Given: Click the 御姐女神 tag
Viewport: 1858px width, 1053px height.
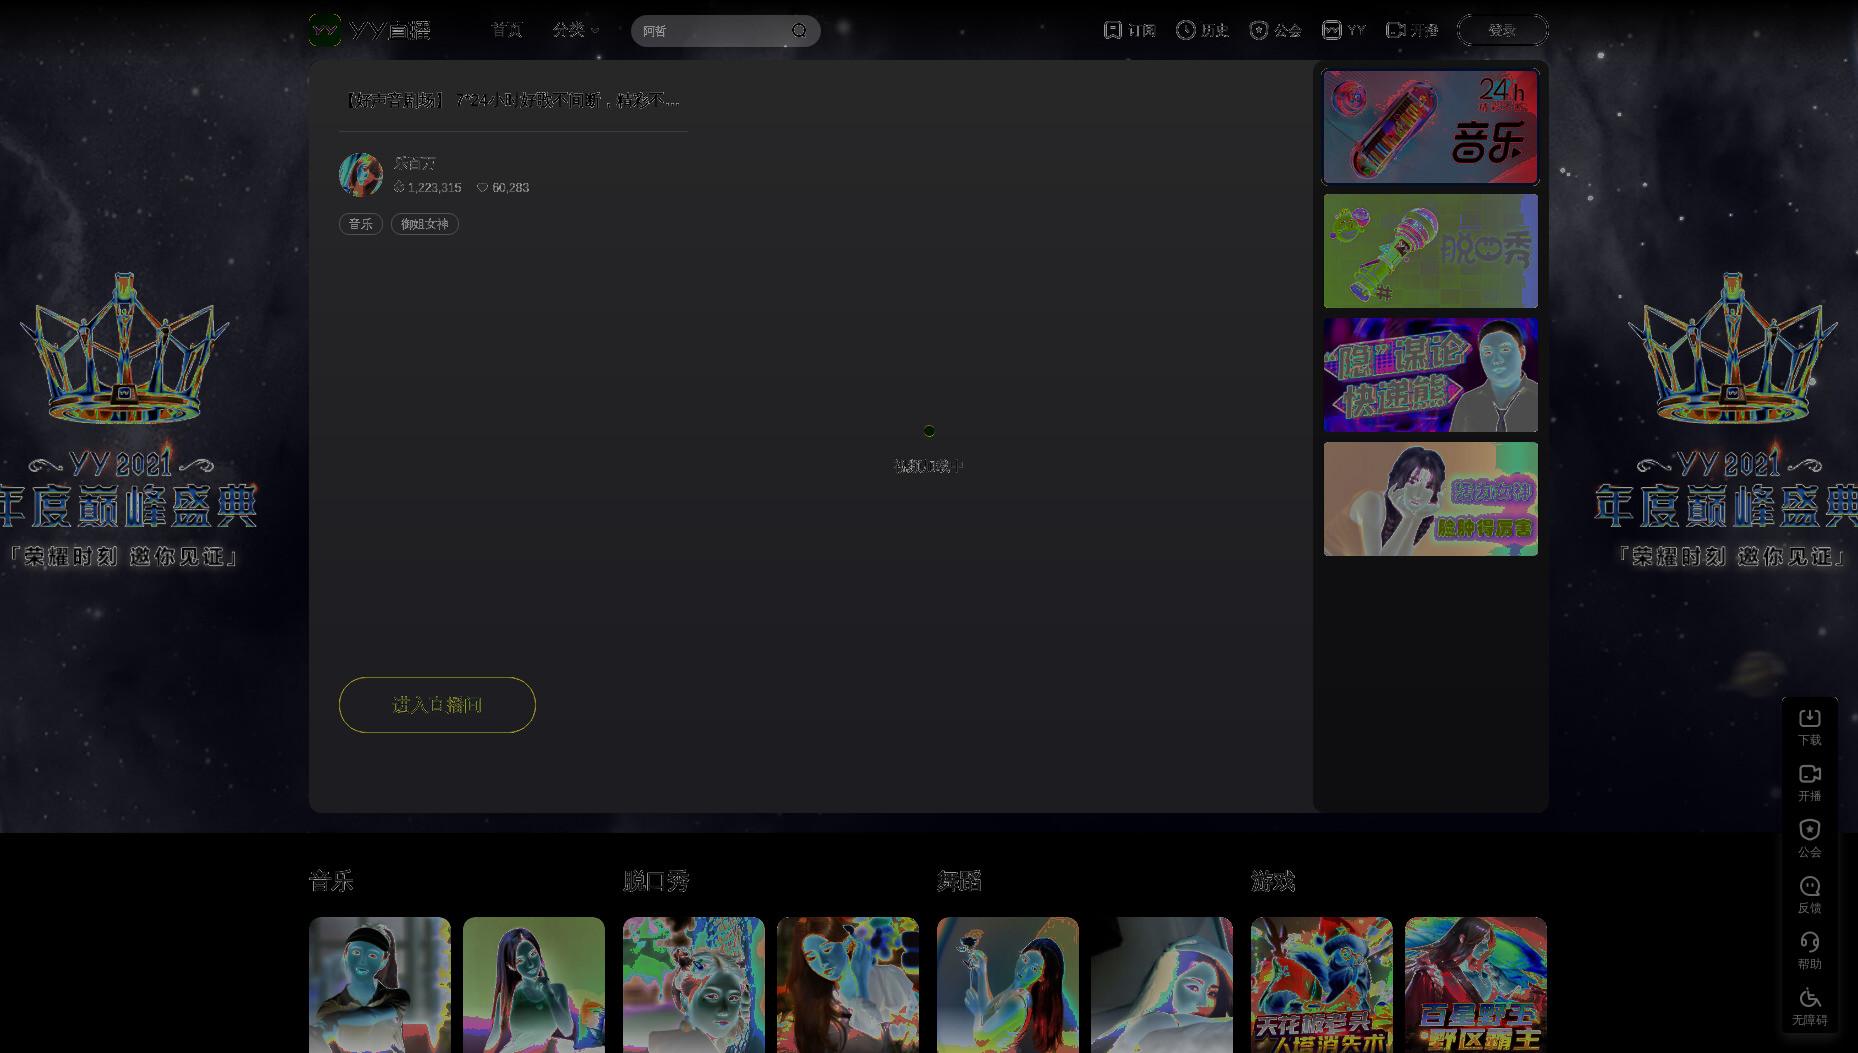Looking at the screenshot, I should 425,224.
